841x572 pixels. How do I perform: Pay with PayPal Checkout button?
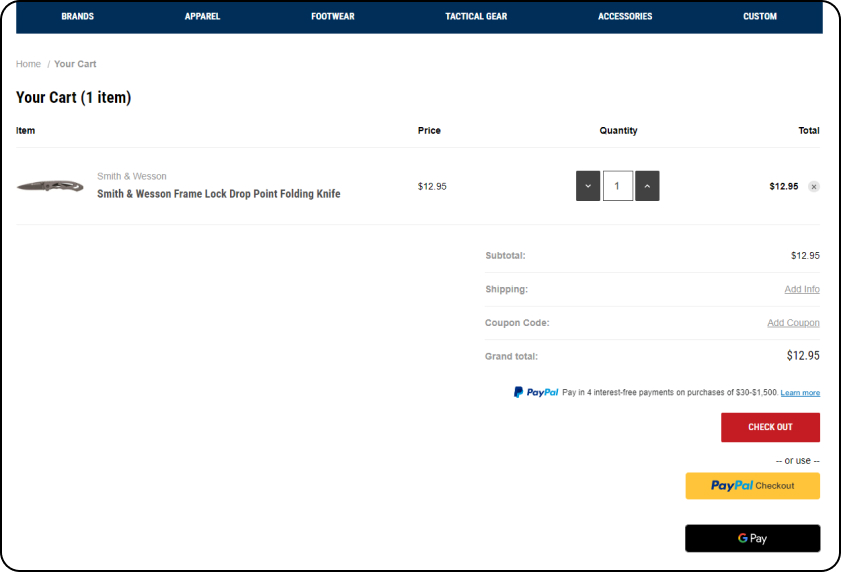[x=753, y=486]
